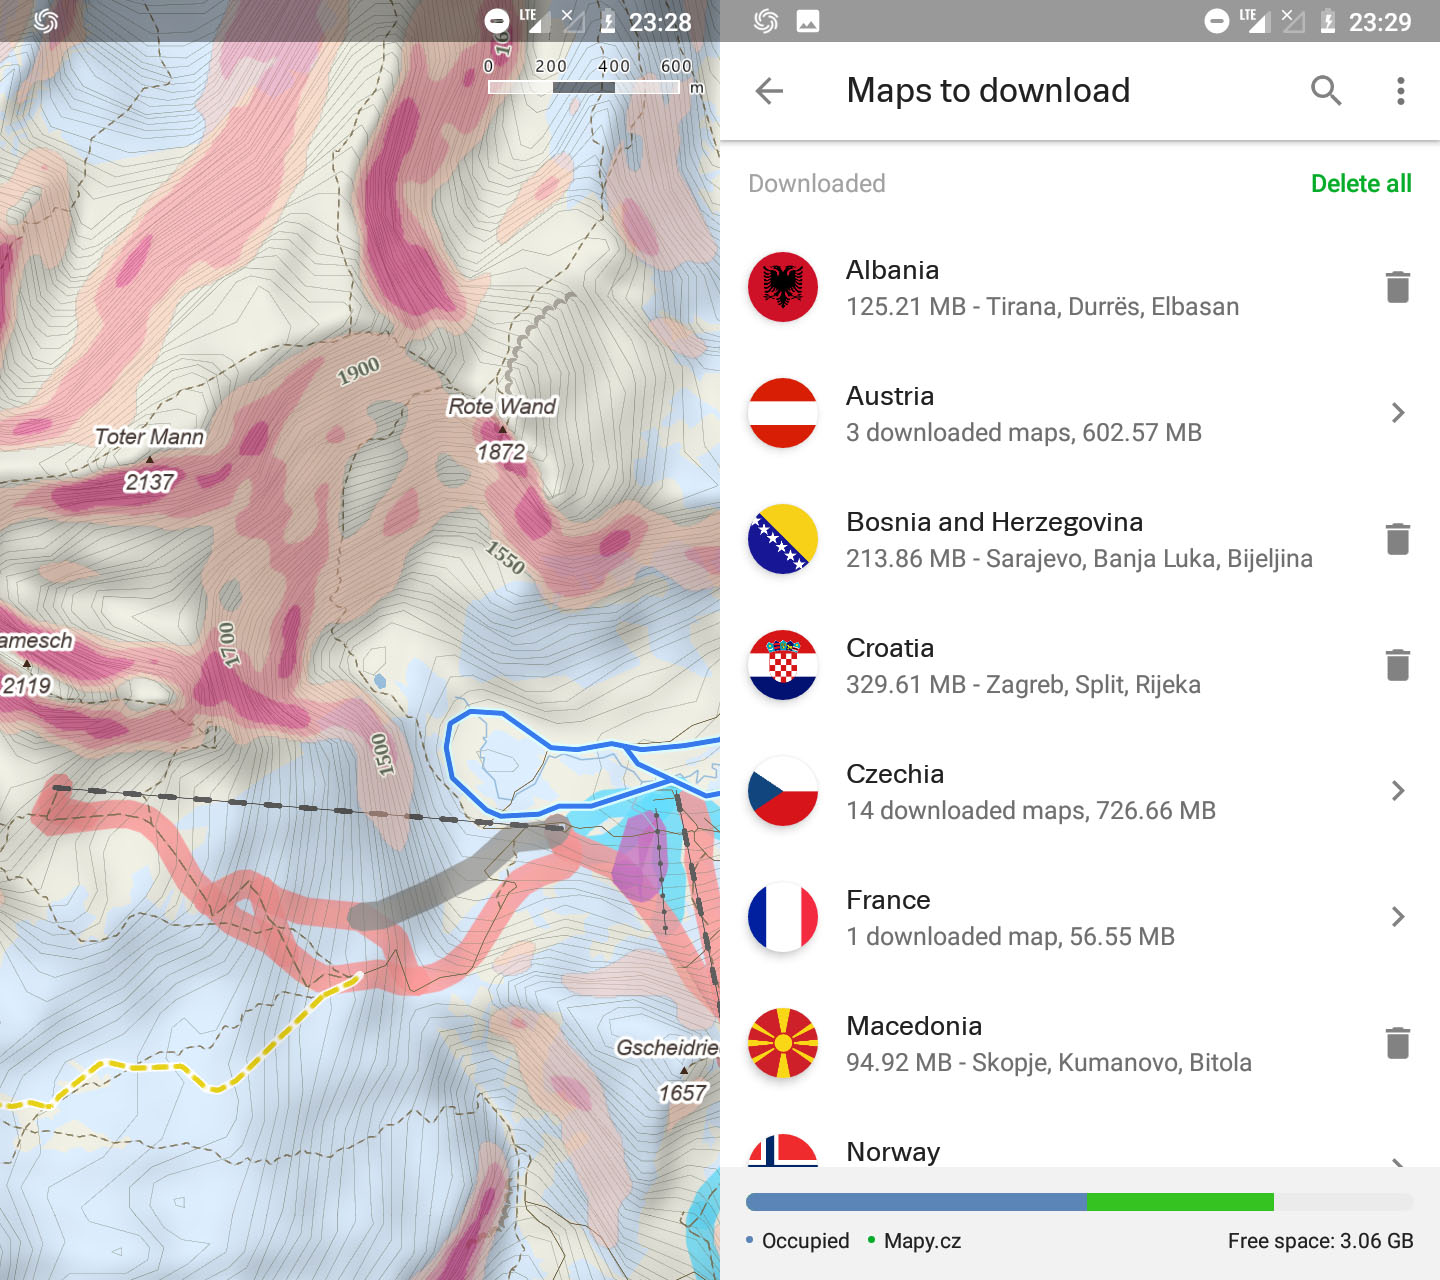Viewport: 1440px width, 1280px height.
Task: Tap the Rote Wand peak label on map
Action: (501, 406)
